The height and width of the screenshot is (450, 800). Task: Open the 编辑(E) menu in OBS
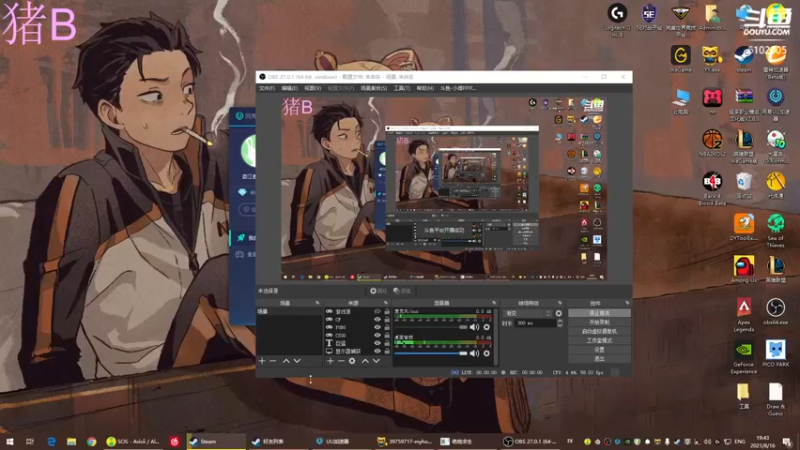(289, 88)
